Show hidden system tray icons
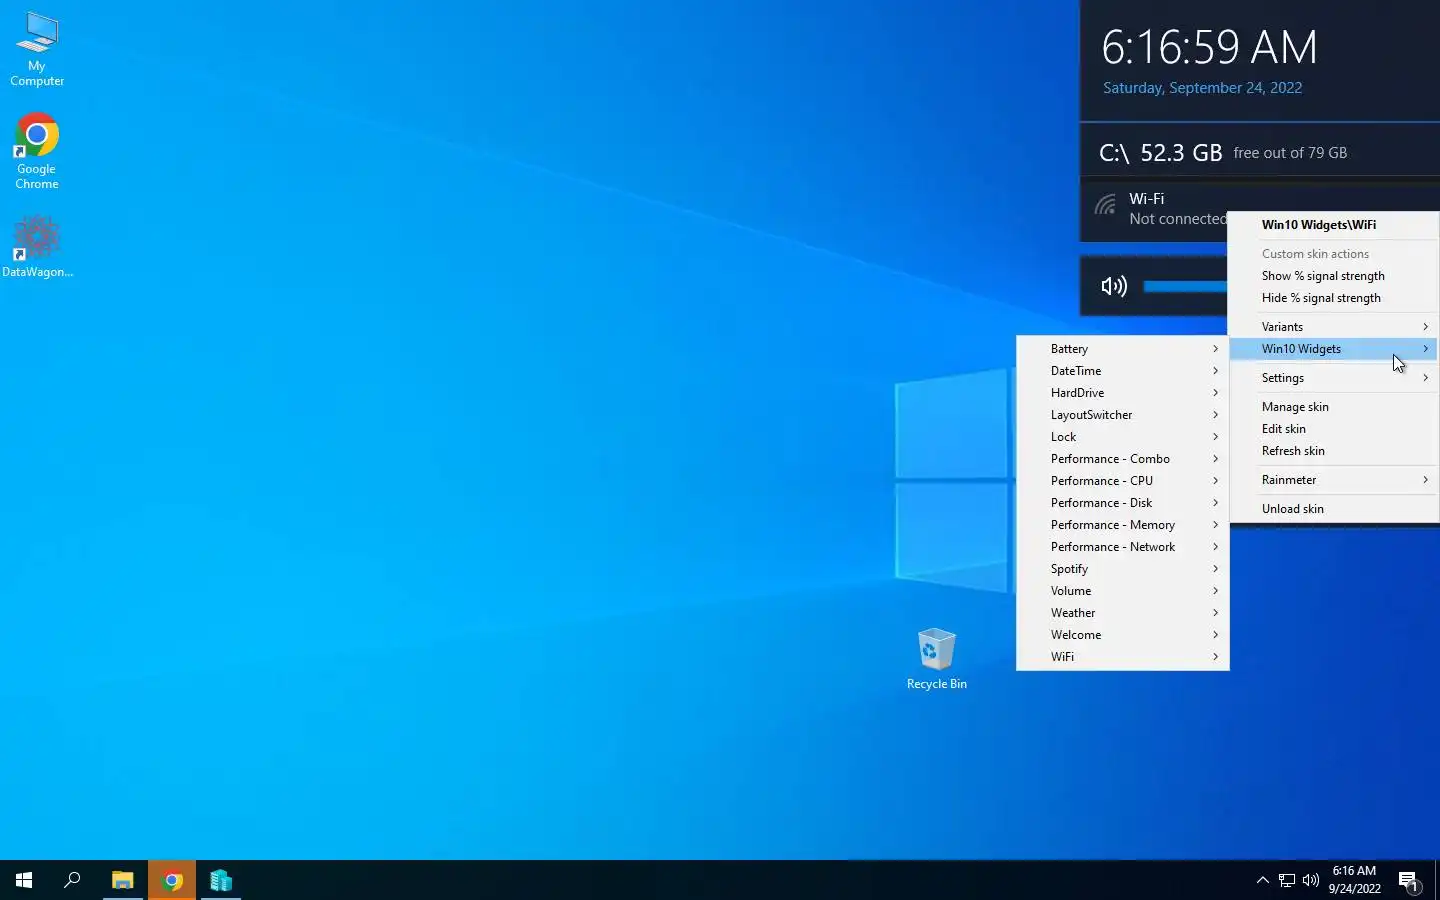 click(x=1262, y=880)
